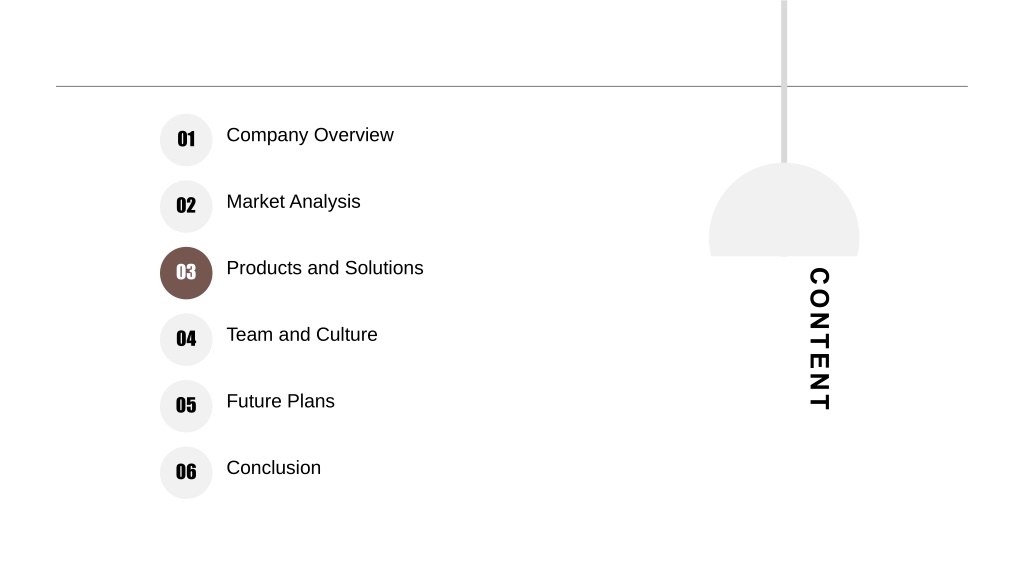Select the Products and Solutions entry
The height and width of the screenshot is (576, 1024).
pos(325,268)
